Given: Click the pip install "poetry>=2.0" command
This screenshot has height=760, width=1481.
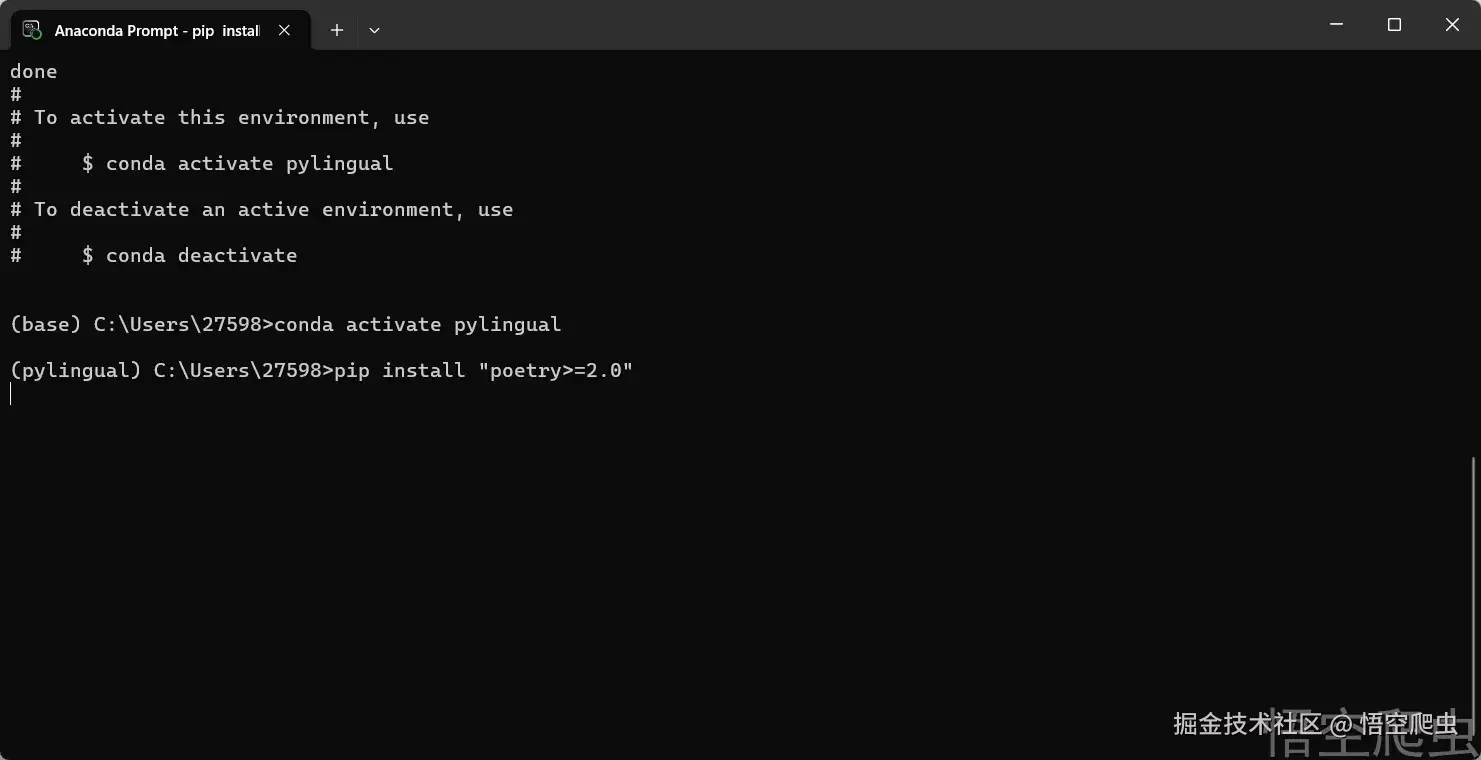Looking at the screenshot, I should click(484, 371).
